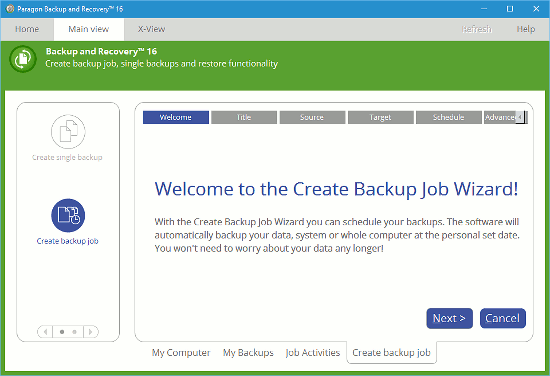550x376 pixels.
Task: Open the My Computer bottom tab
Action: [181, 352]
